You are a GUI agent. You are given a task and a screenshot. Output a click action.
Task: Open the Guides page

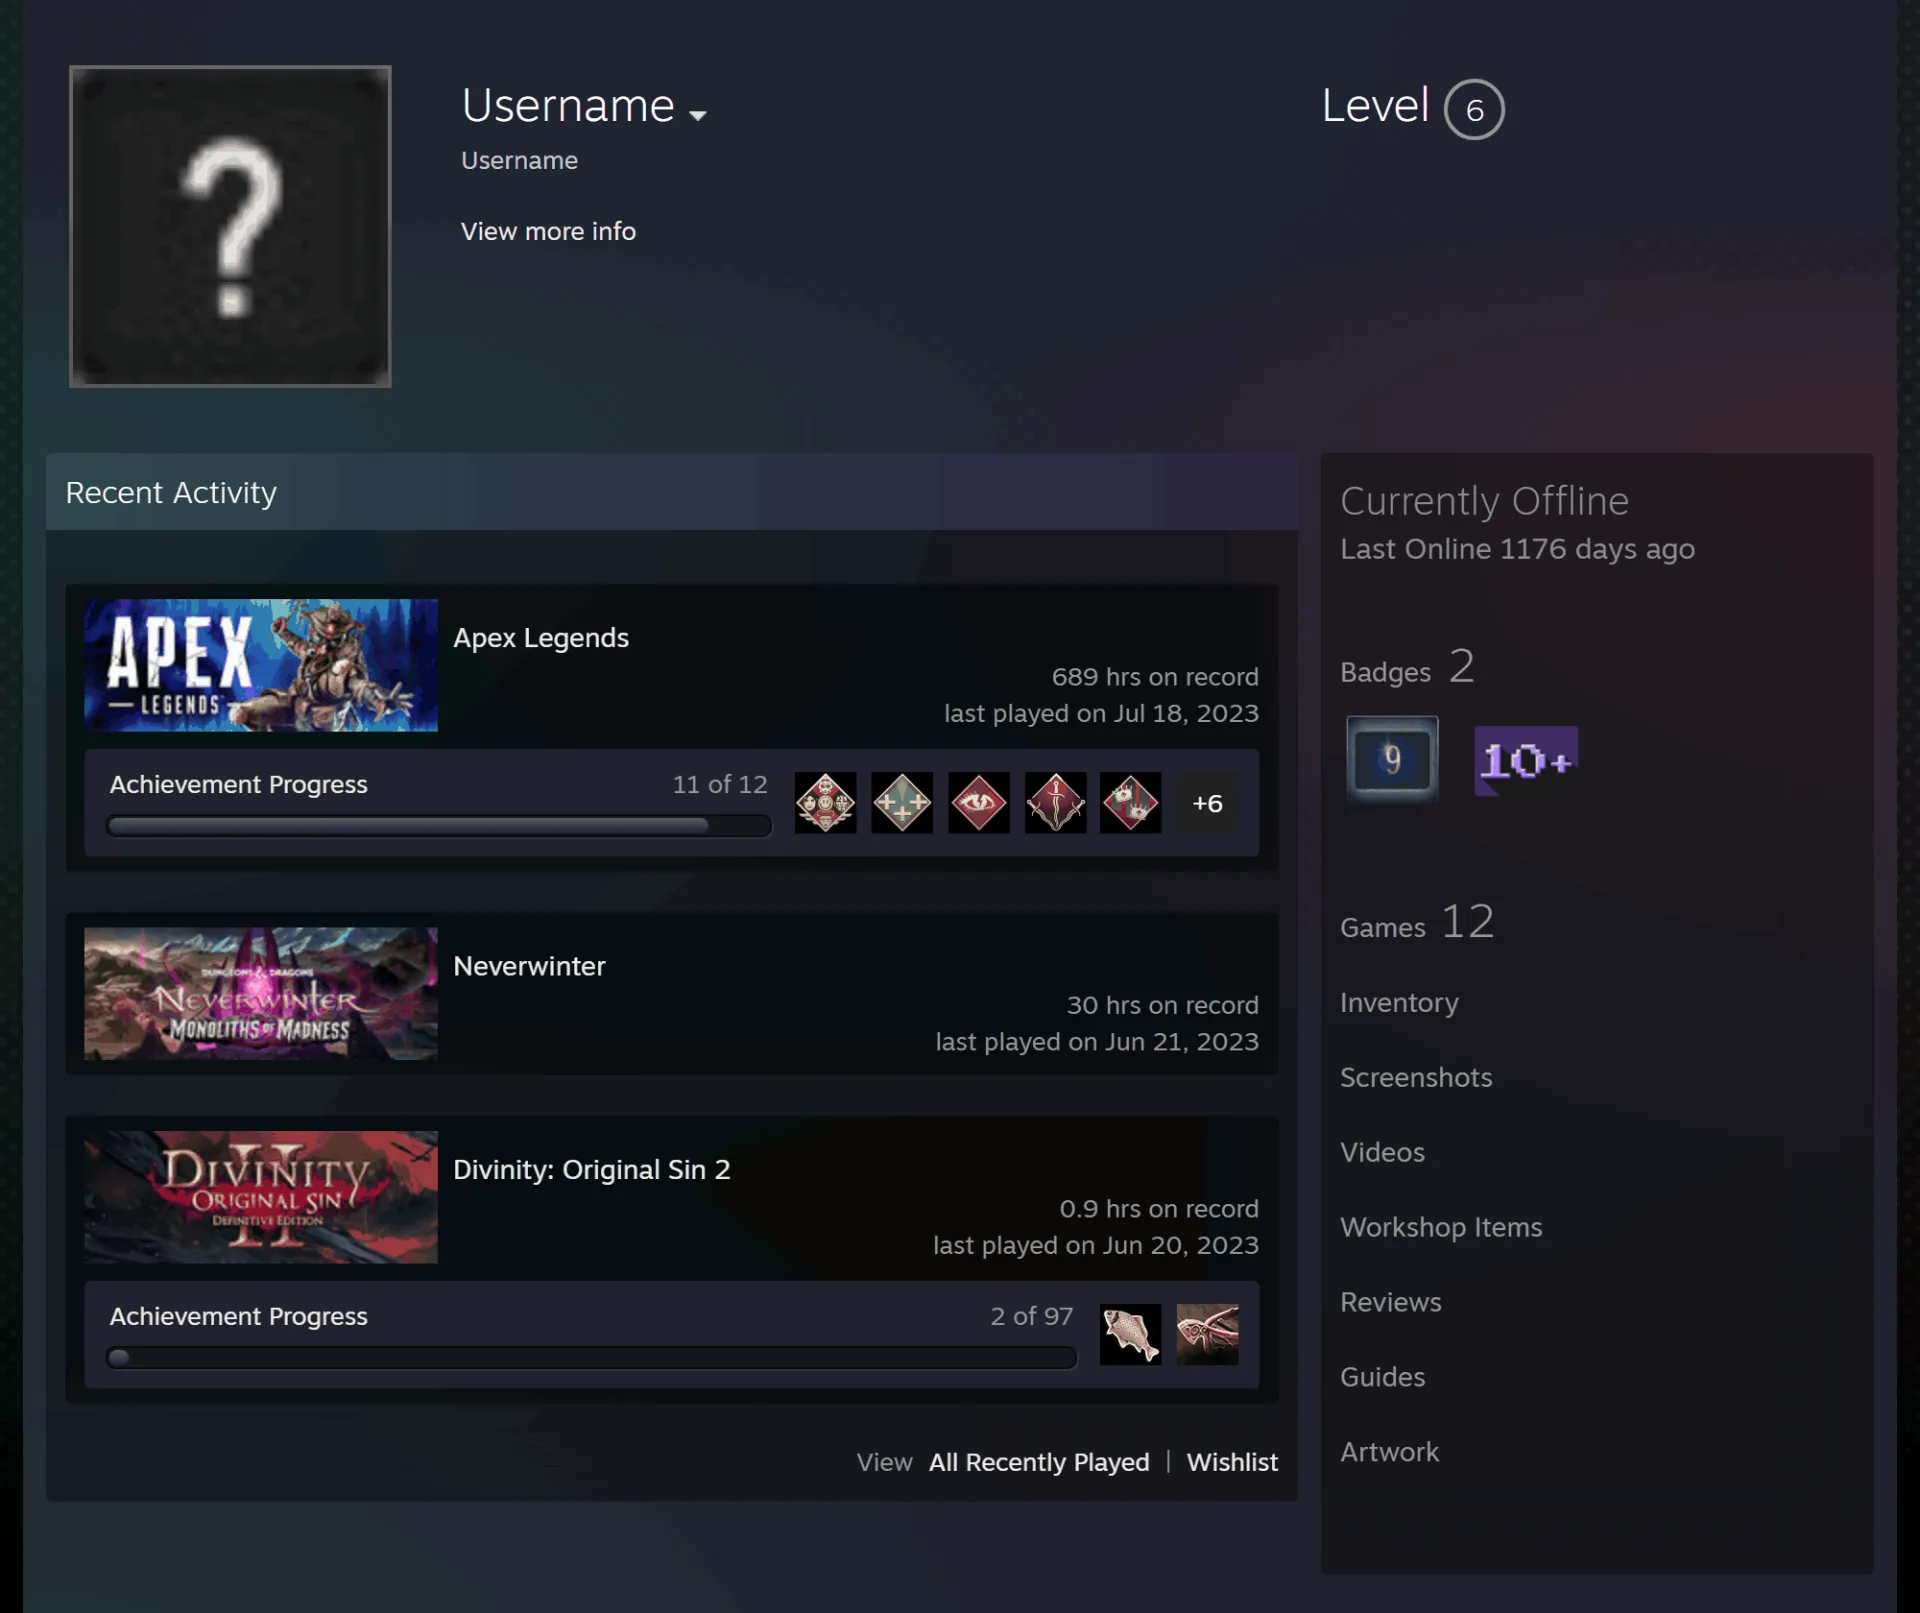tap(1382, 1377)
